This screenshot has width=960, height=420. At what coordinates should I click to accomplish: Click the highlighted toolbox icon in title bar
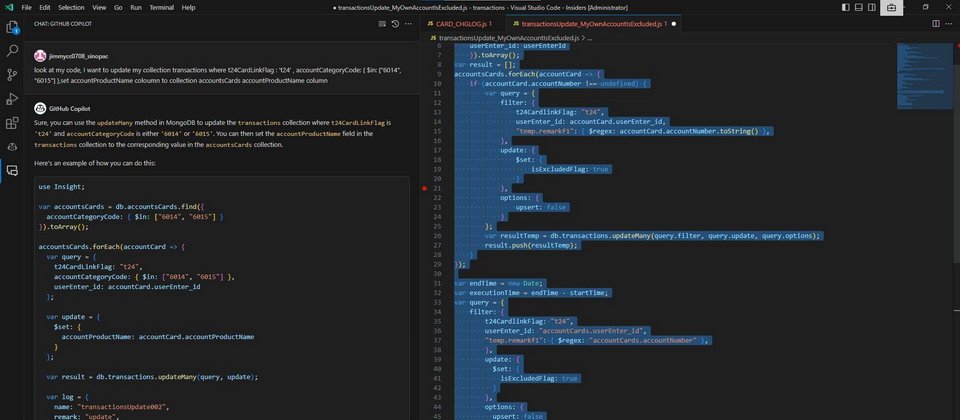coord(891,7)
